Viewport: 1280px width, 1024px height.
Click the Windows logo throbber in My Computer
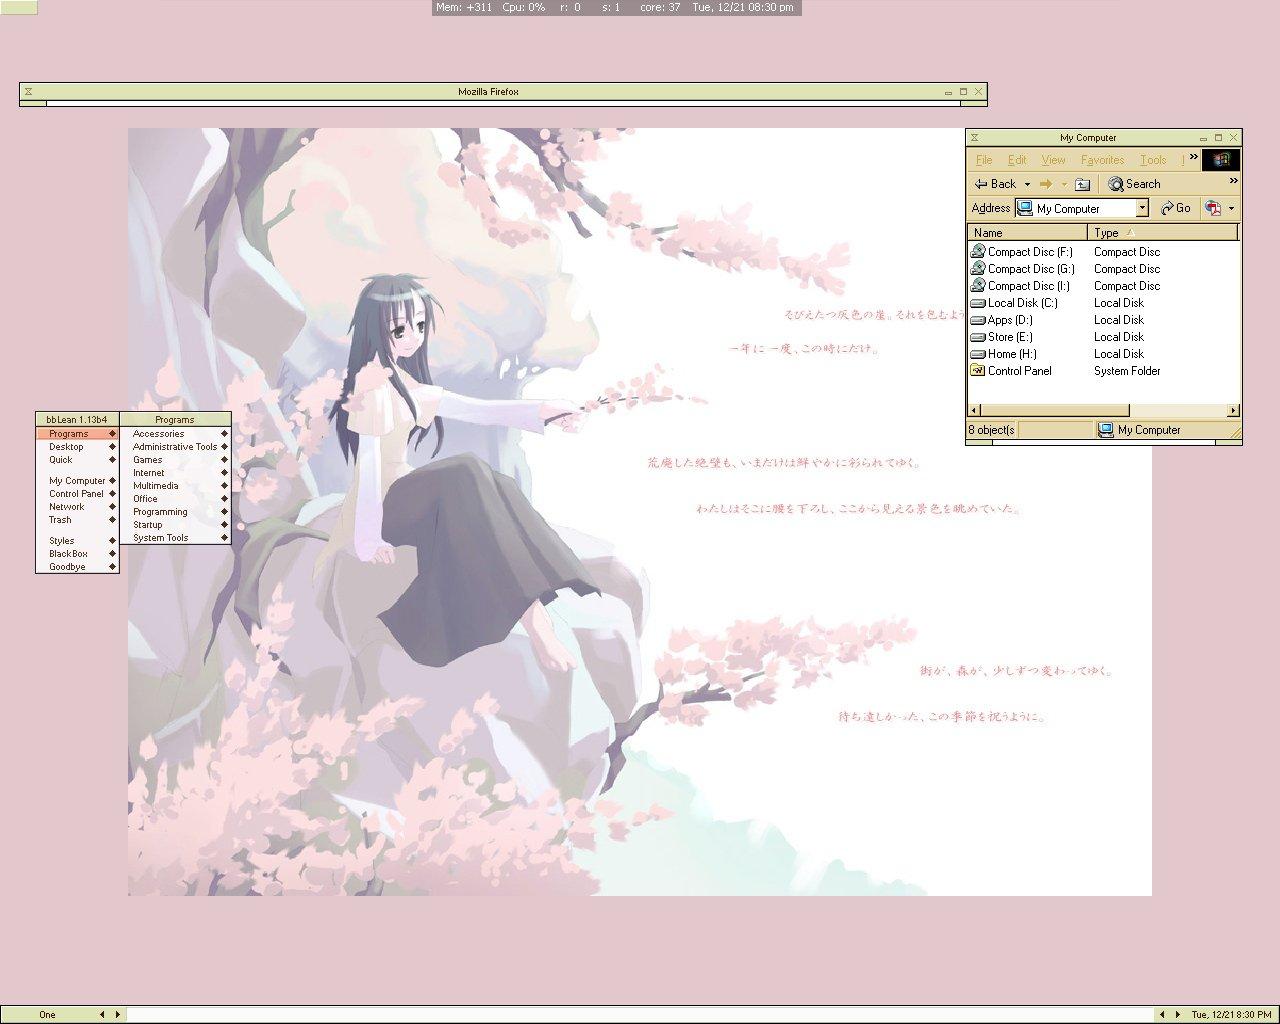point(1221,160)
